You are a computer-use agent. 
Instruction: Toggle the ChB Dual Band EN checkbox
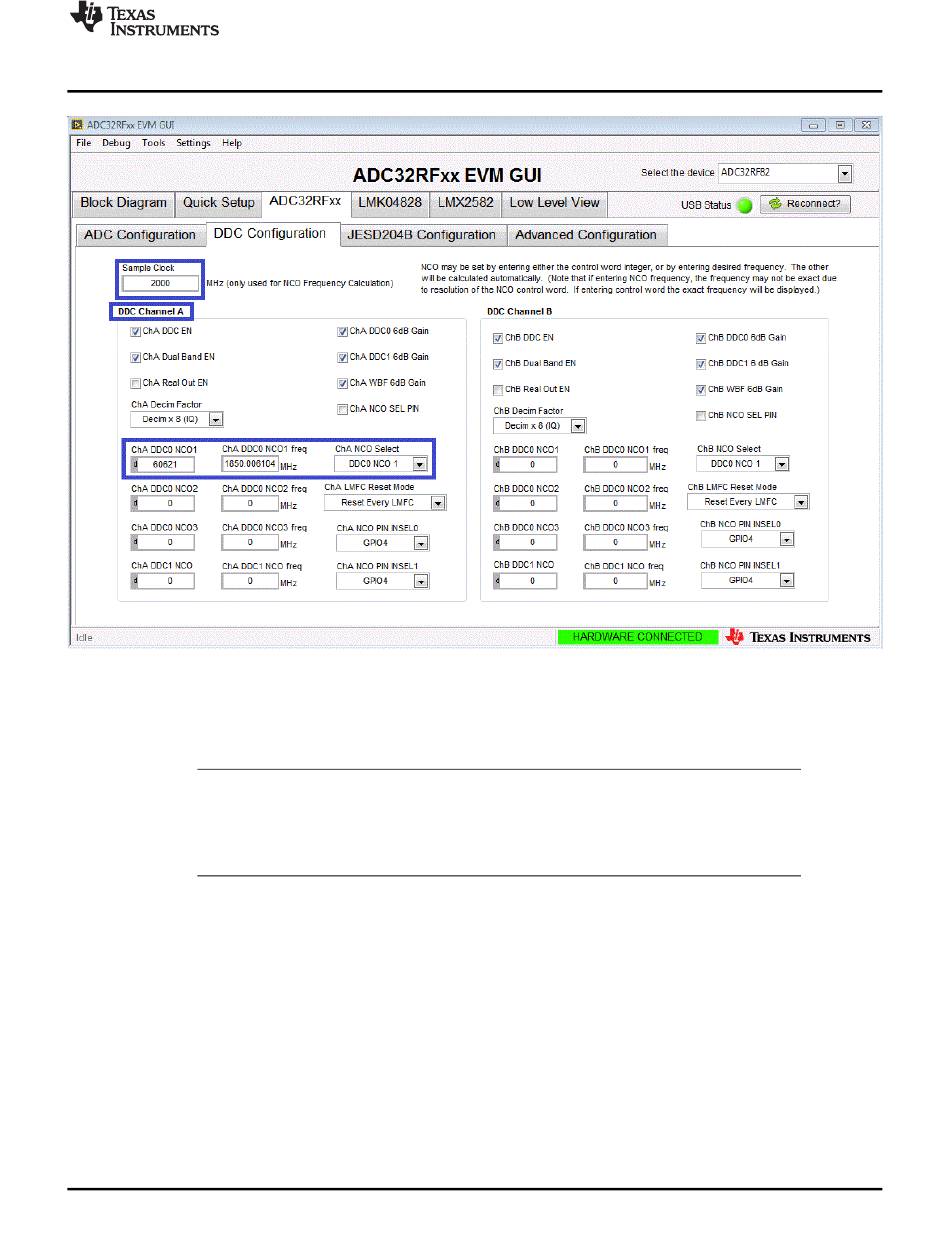[499, 364]
